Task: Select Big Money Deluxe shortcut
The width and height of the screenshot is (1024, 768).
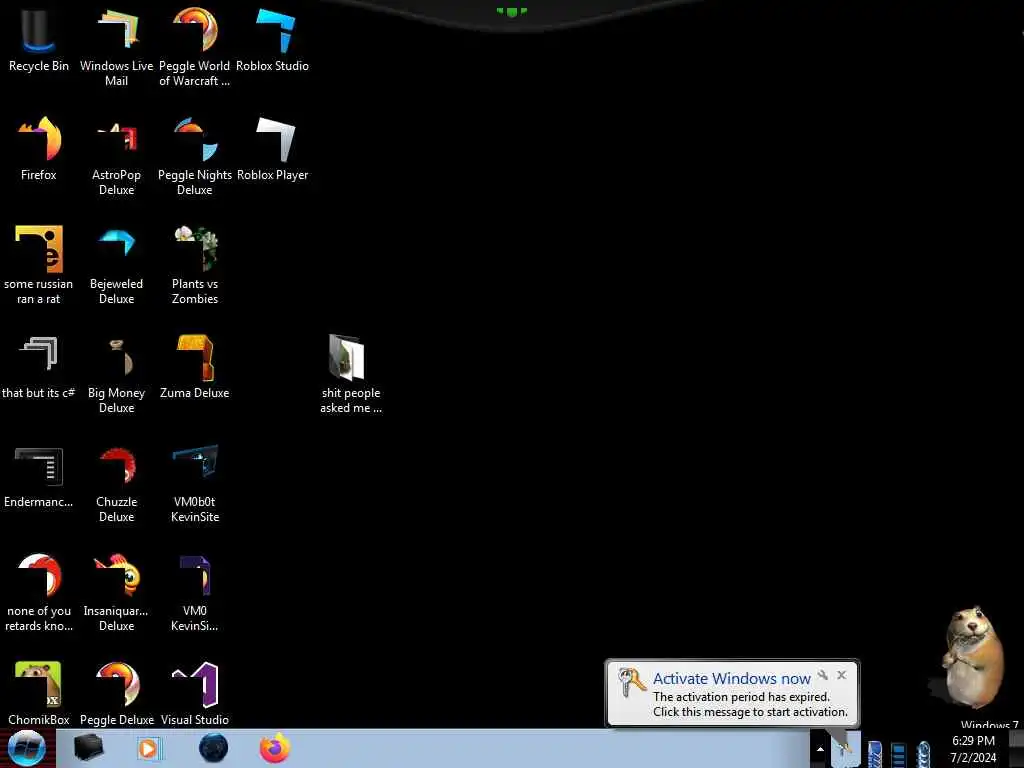Action: tap(116, 374)
